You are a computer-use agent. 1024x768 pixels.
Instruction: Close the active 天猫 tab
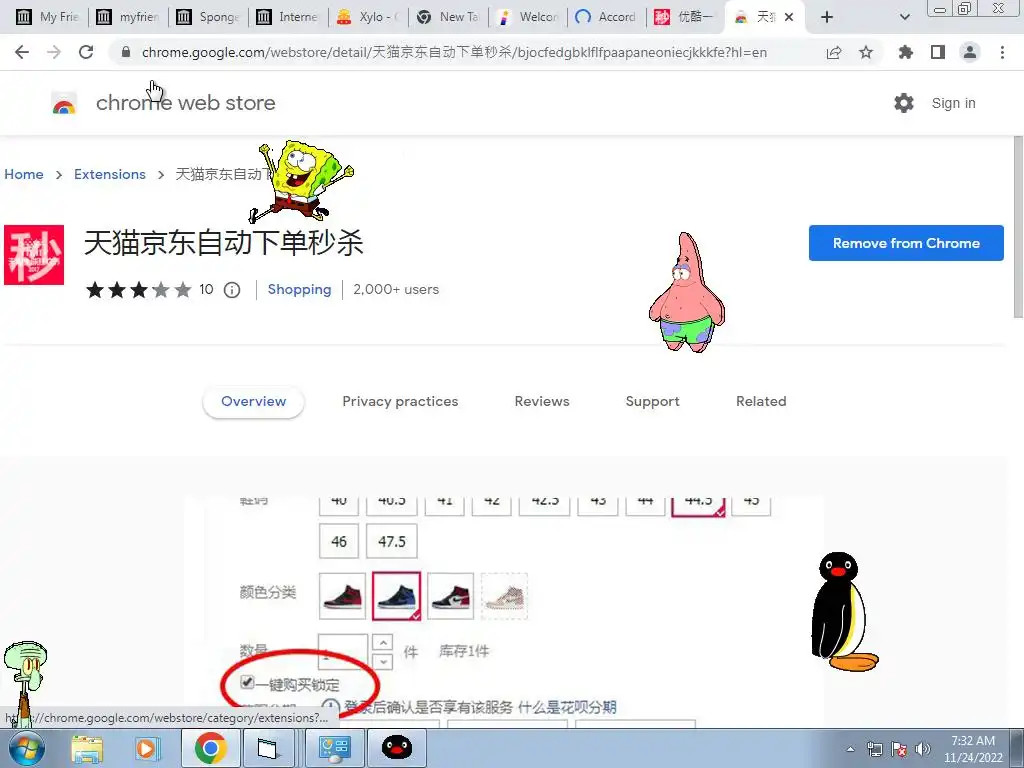pos(789,17)
